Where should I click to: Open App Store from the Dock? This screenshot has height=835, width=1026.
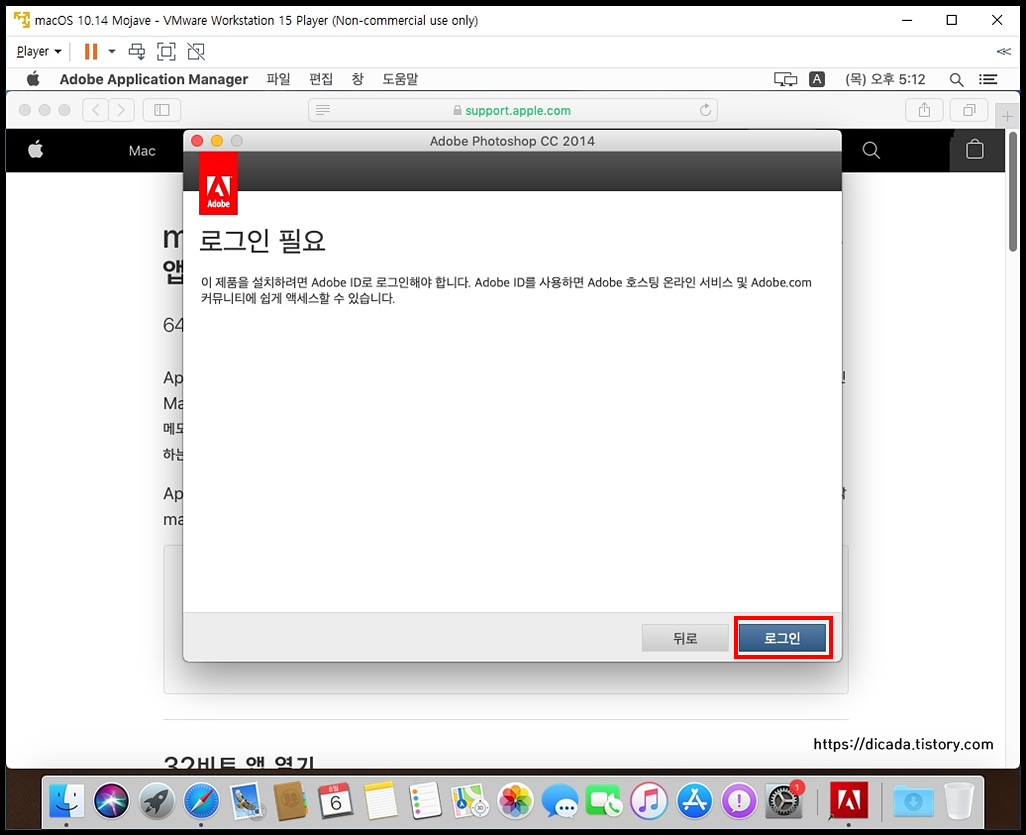[694, 800]
